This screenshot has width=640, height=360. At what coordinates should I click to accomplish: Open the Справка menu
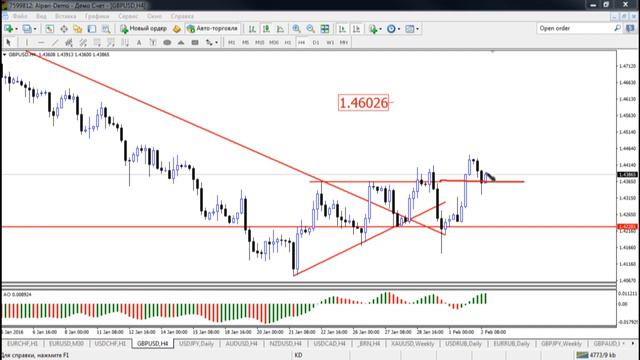click(x=182, y=16)
